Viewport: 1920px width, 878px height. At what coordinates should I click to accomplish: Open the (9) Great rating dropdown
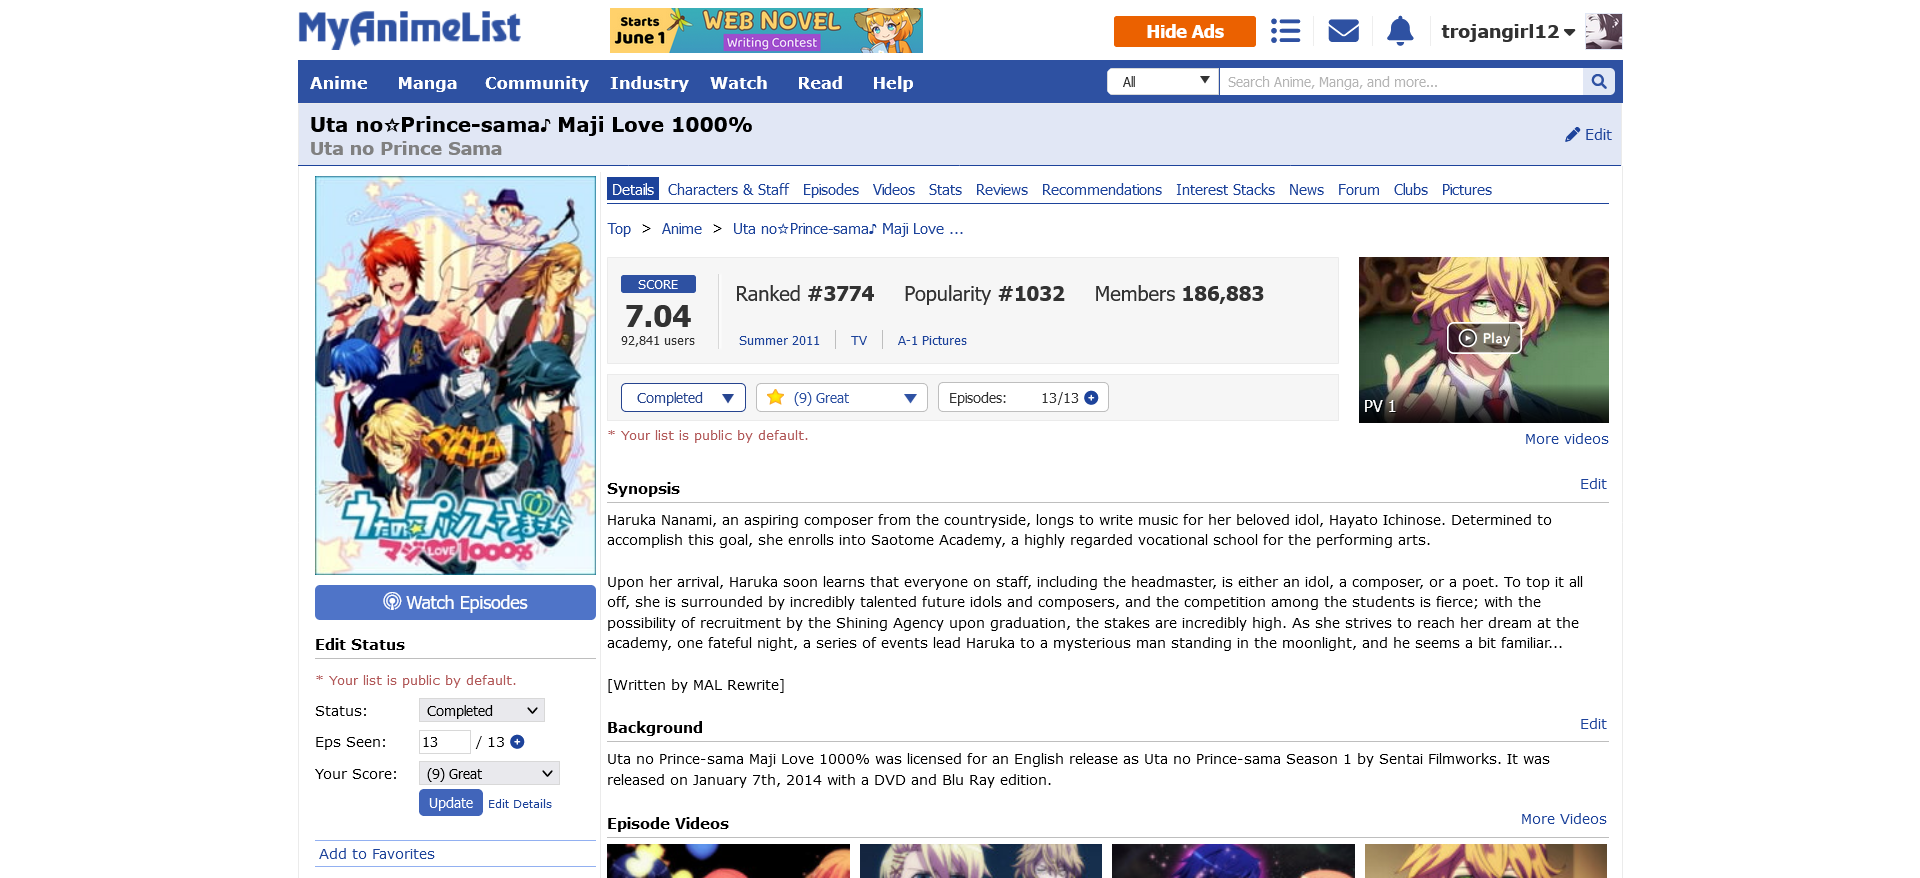click(x=842, y=398)
